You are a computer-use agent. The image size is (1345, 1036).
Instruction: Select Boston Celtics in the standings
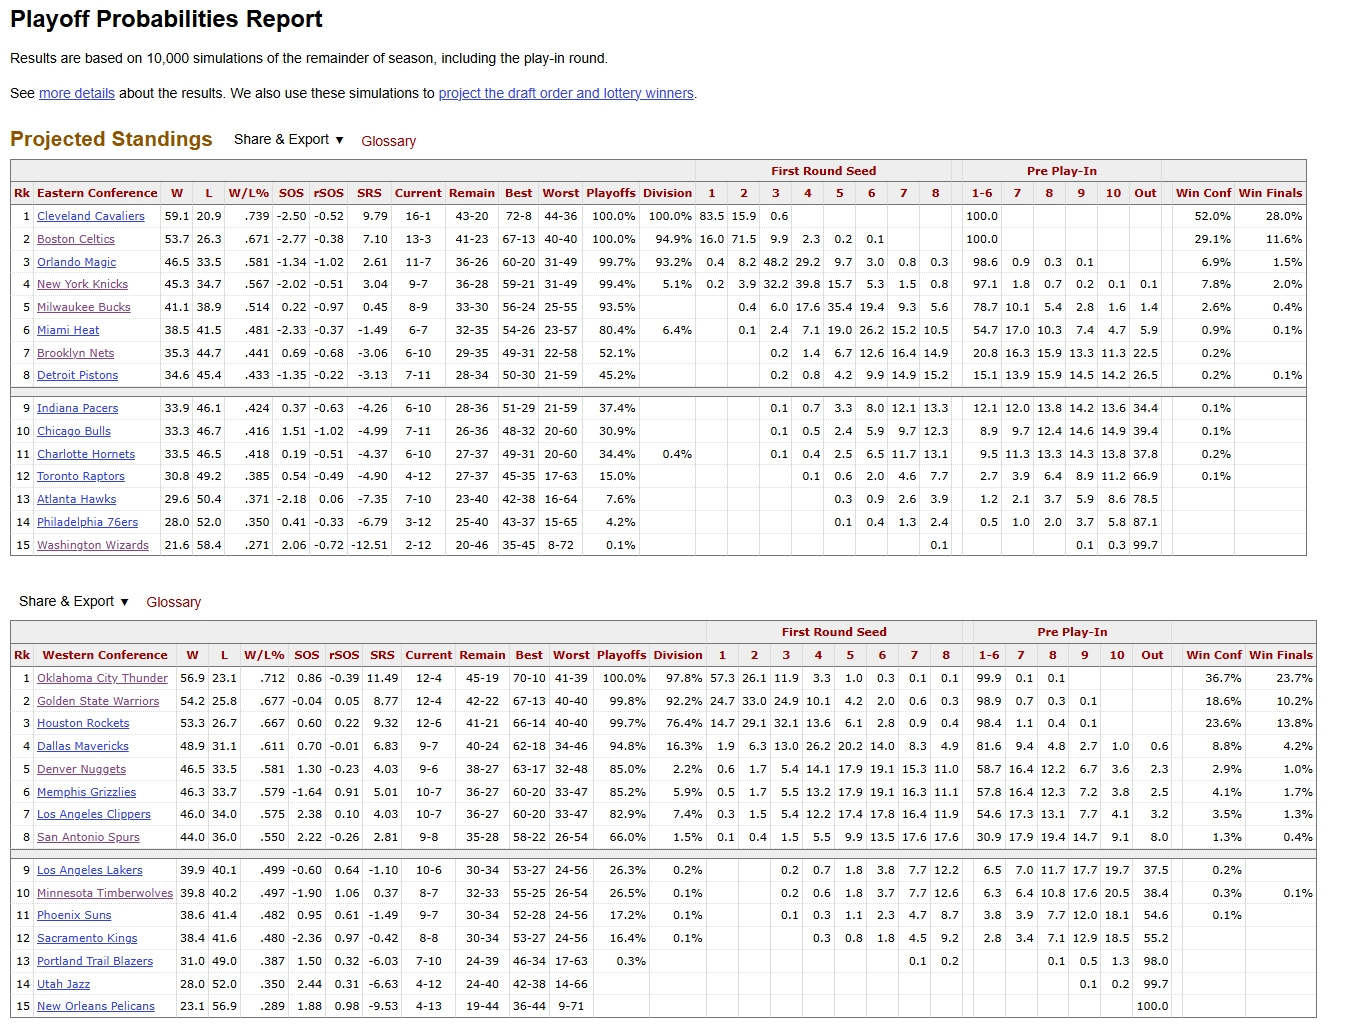[75, 239]
